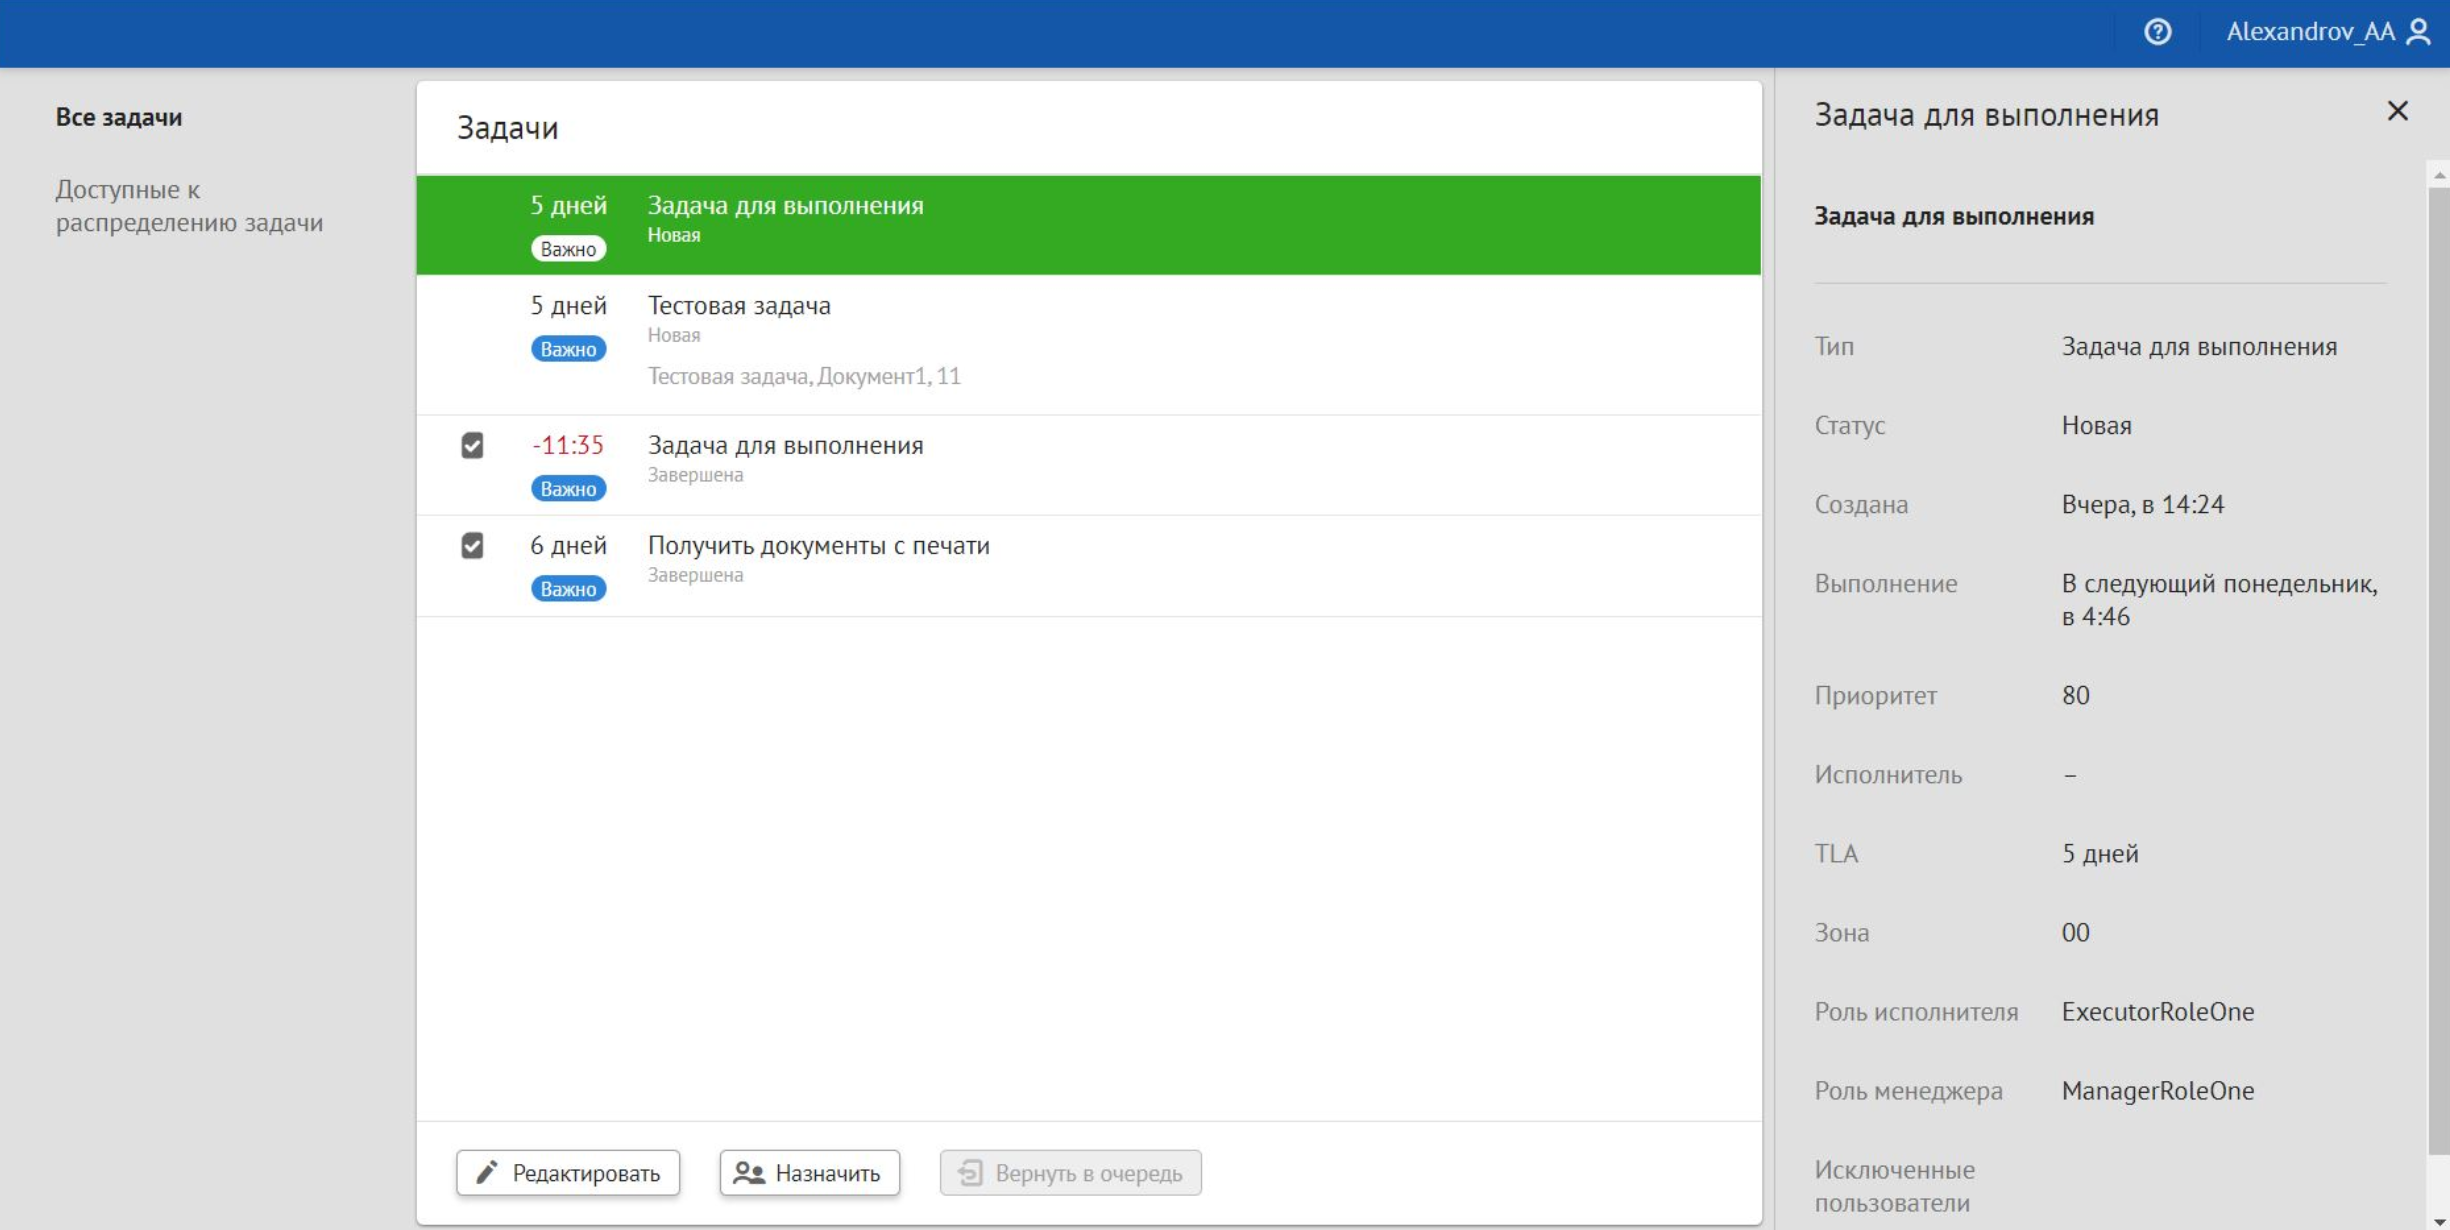Screen dimensions: 2450x1230
Task: Click Важно badge on Тестовая задача
Action: coord(568,349)
